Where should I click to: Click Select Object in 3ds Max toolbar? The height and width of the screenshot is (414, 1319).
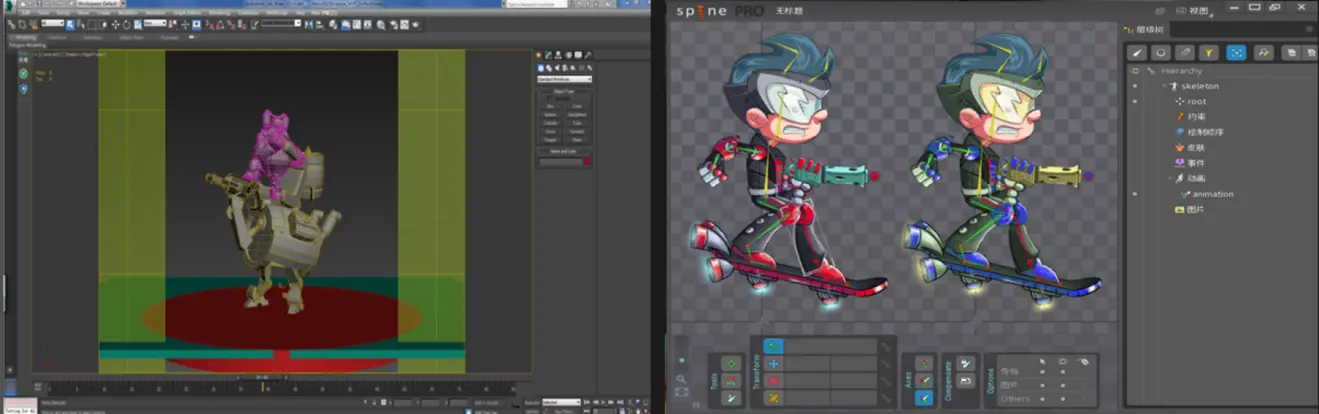click(x=70, y=24)
